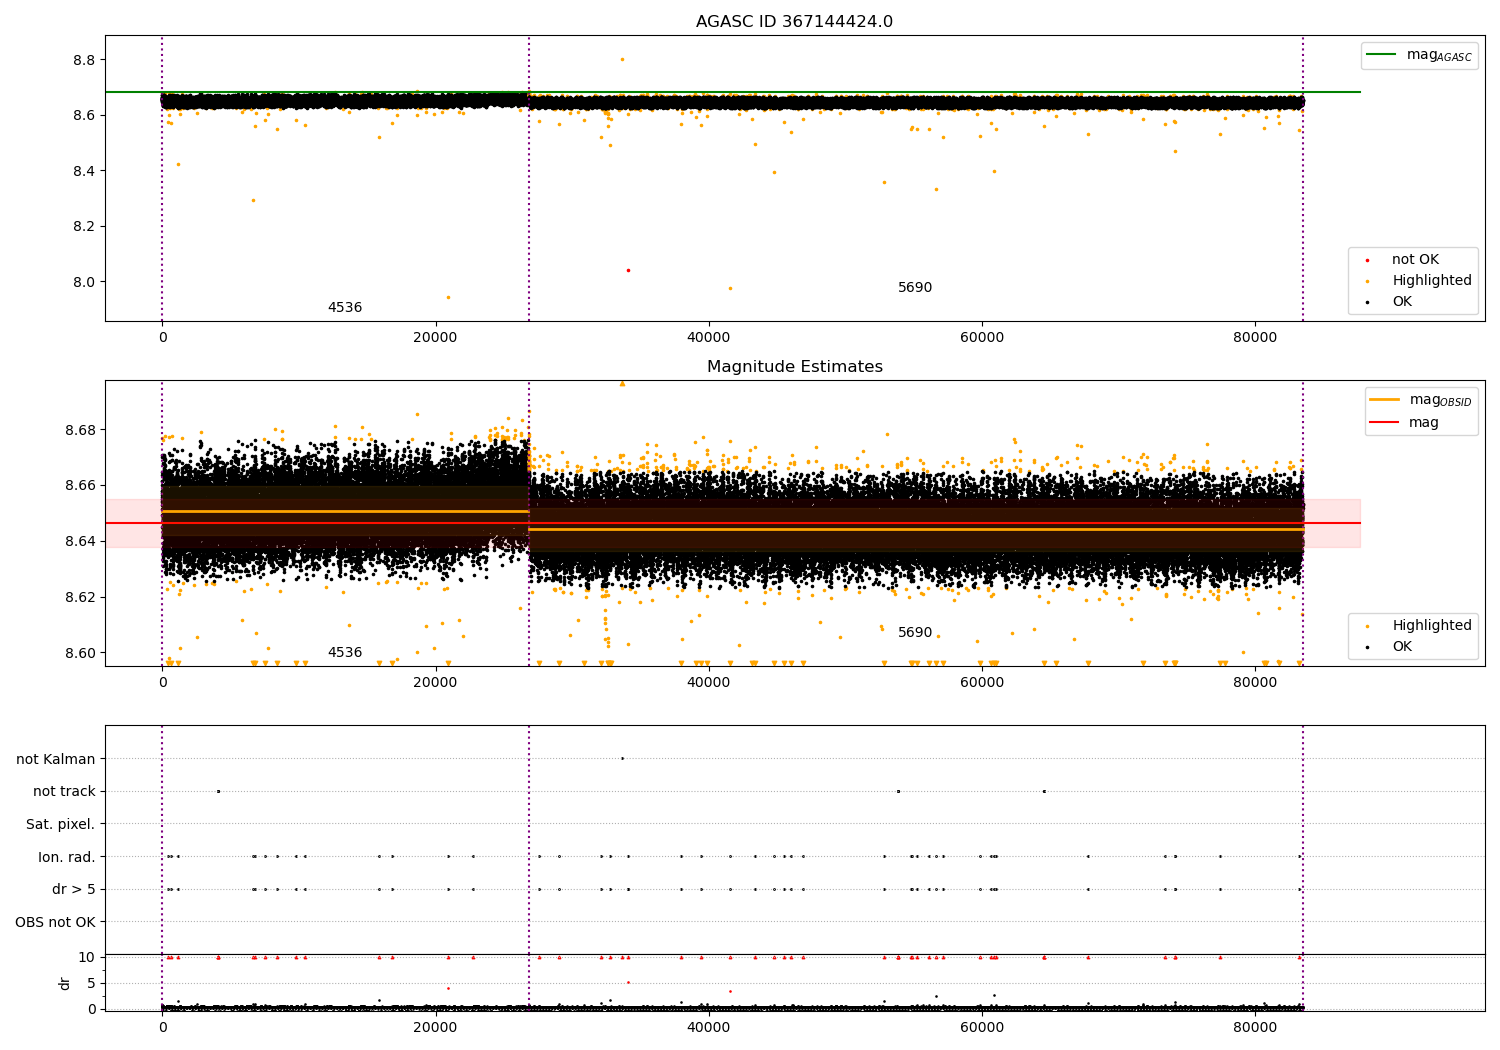Image resolution: width=1500 pixels, height=1050 pixels.
Task: Click the '8.2' y-axis tick label
Action: [x=84, y=227]
